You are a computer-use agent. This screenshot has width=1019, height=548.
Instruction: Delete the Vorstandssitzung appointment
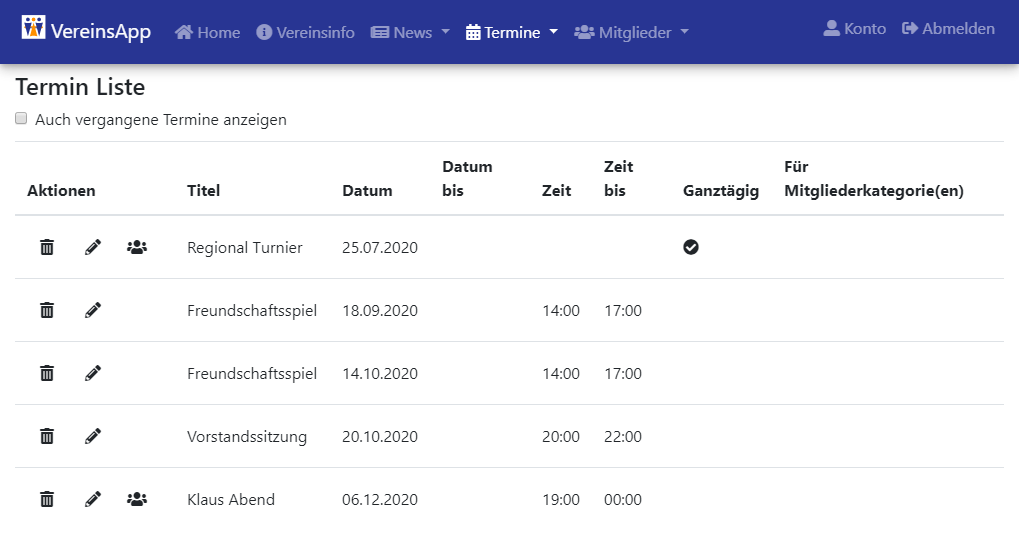point(47,436)
